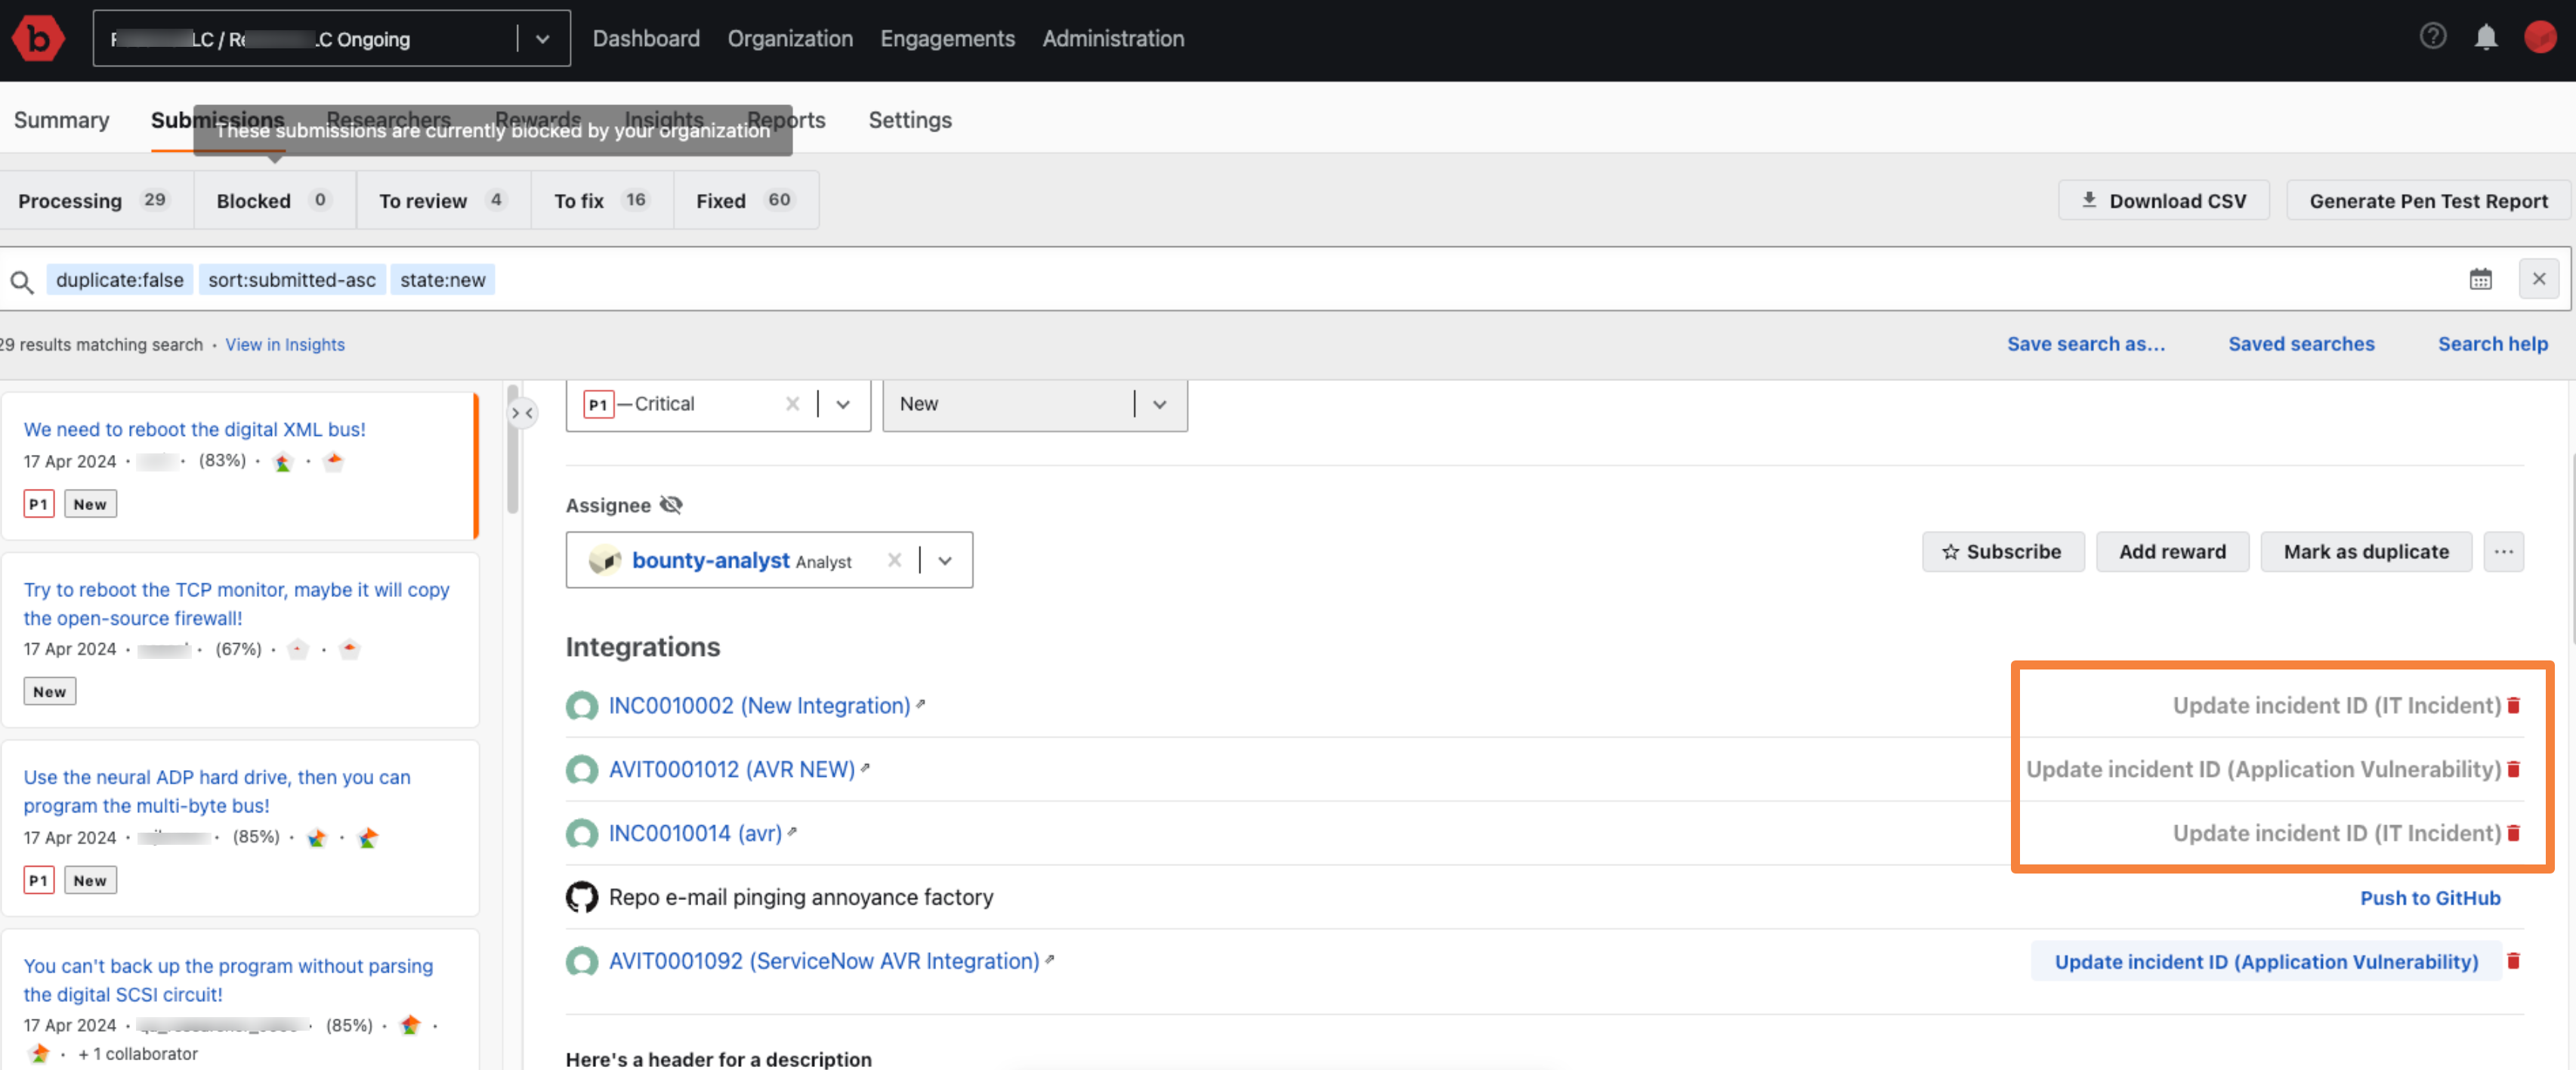The width and height of the screenshot is (2576, 1070).
Task: Open the more actions ellipsis button
Action: [x=2503, y=552]
